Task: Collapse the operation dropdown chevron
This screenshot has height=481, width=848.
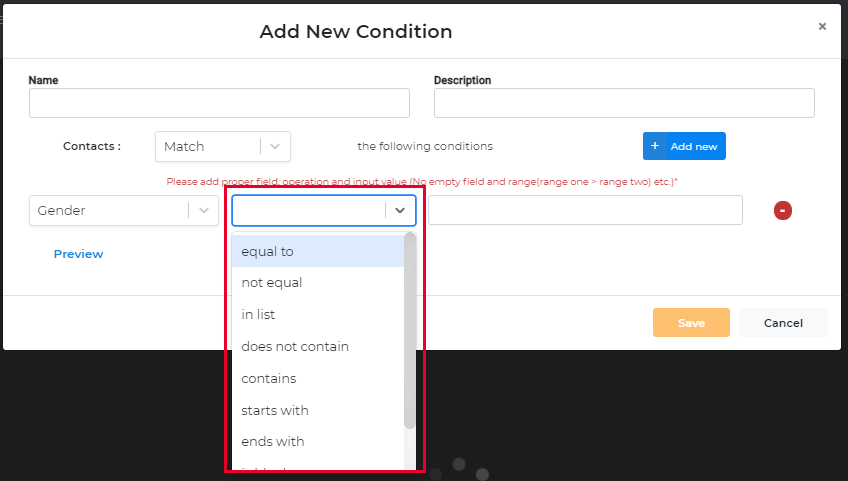Action: [x=400, y=210]
